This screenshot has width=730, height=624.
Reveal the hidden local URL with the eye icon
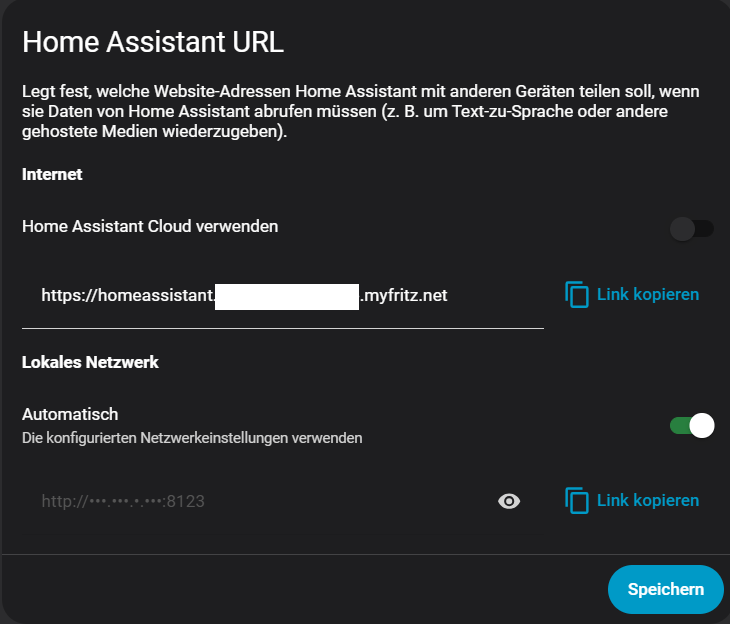[509, 501]
